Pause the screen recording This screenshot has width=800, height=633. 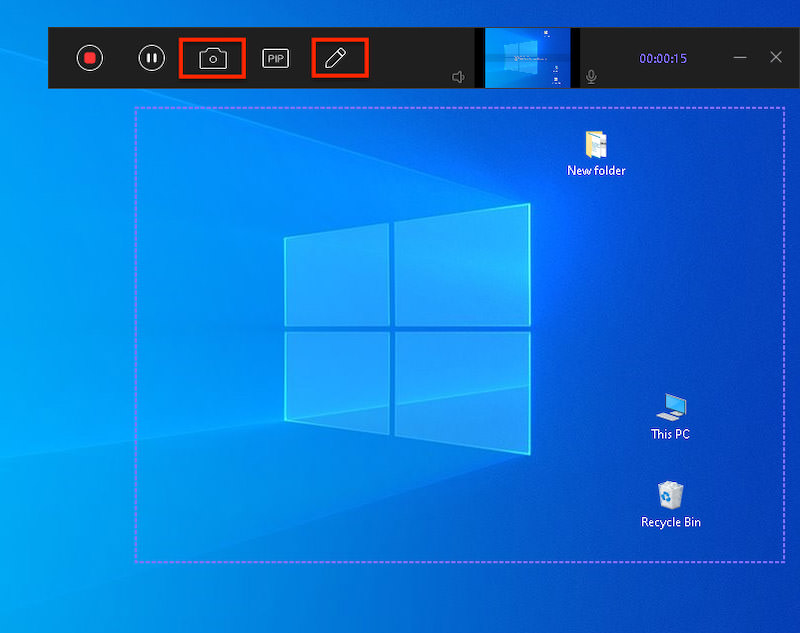[x=152, y=58]
